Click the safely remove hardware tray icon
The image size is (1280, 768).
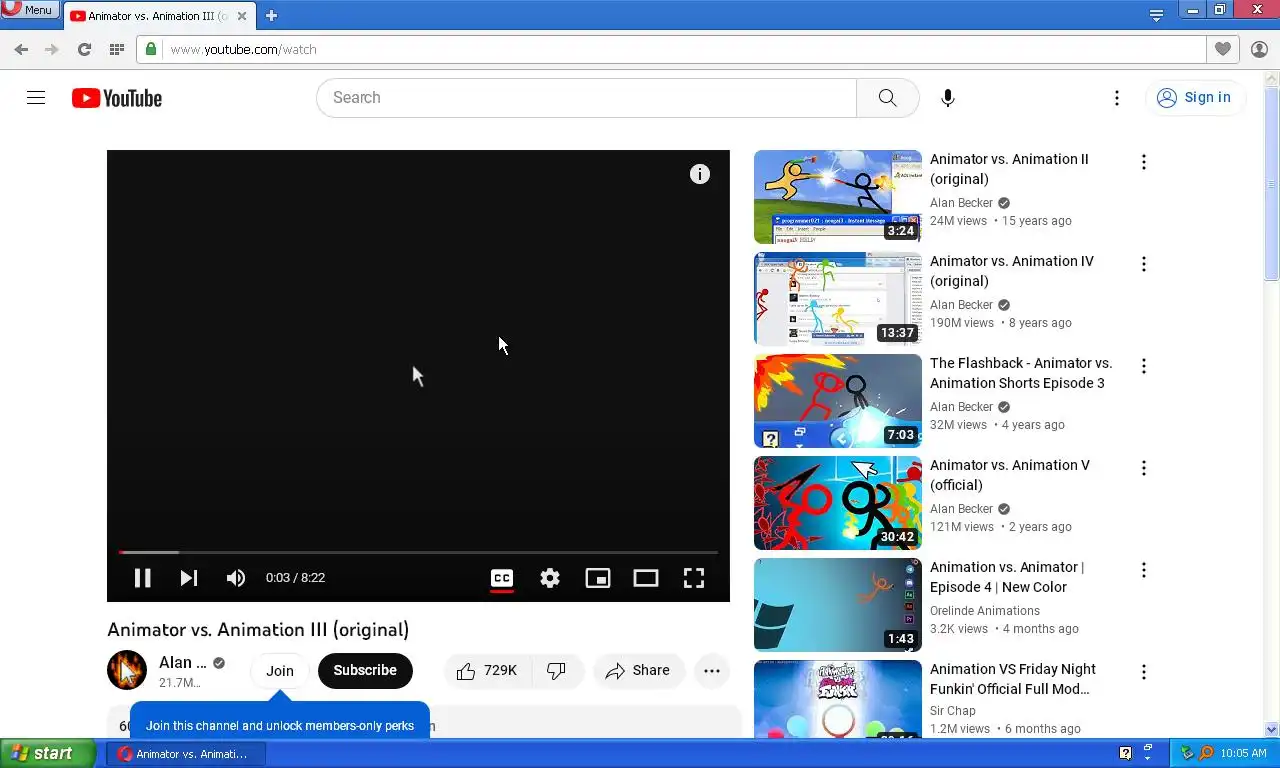coord(1188,753)
